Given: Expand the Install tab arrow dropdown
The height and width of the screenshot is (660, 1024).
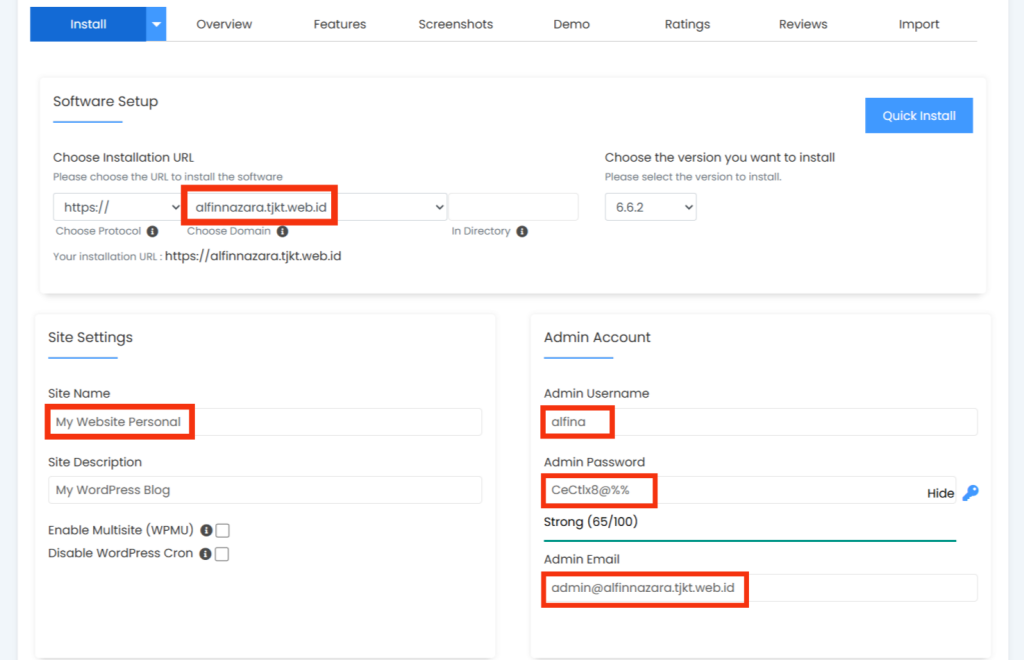Looking at the screenshot, I should click(x=156, y=24).
